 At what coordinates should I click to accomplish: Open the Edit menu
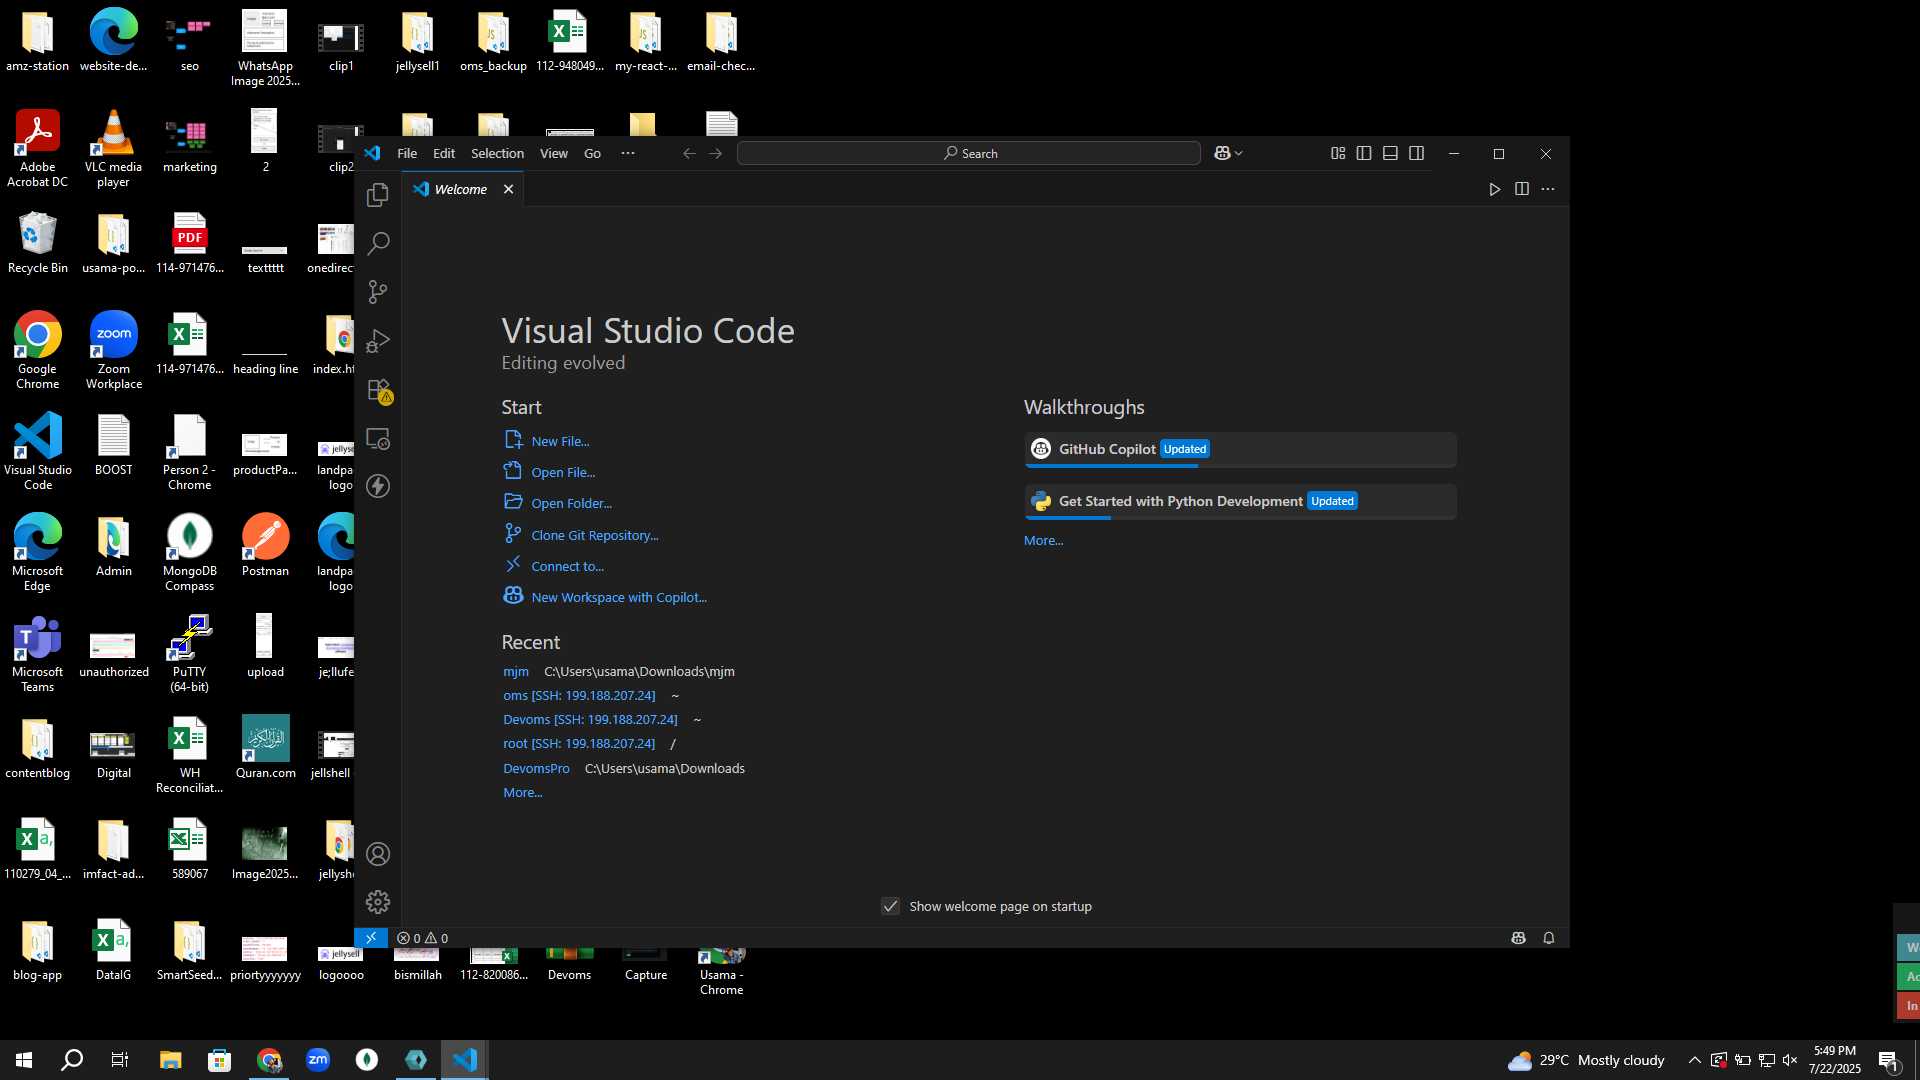coord(444,153)
